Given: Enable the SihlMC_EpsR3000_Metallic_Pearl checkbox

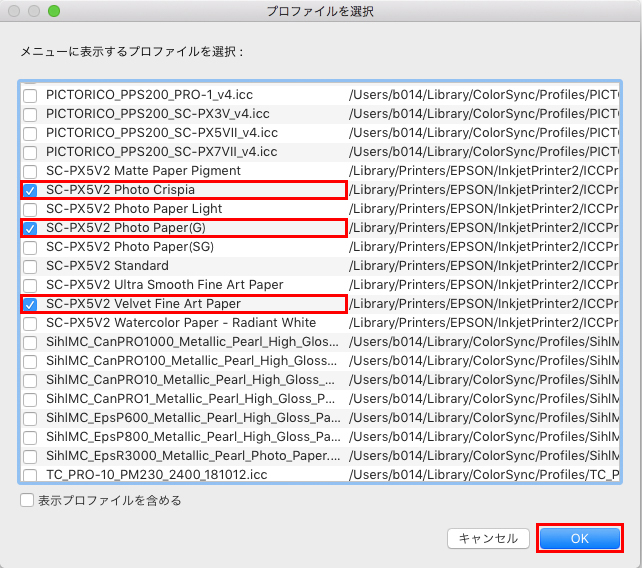Looking at the screenshot, I should point(30,456).
